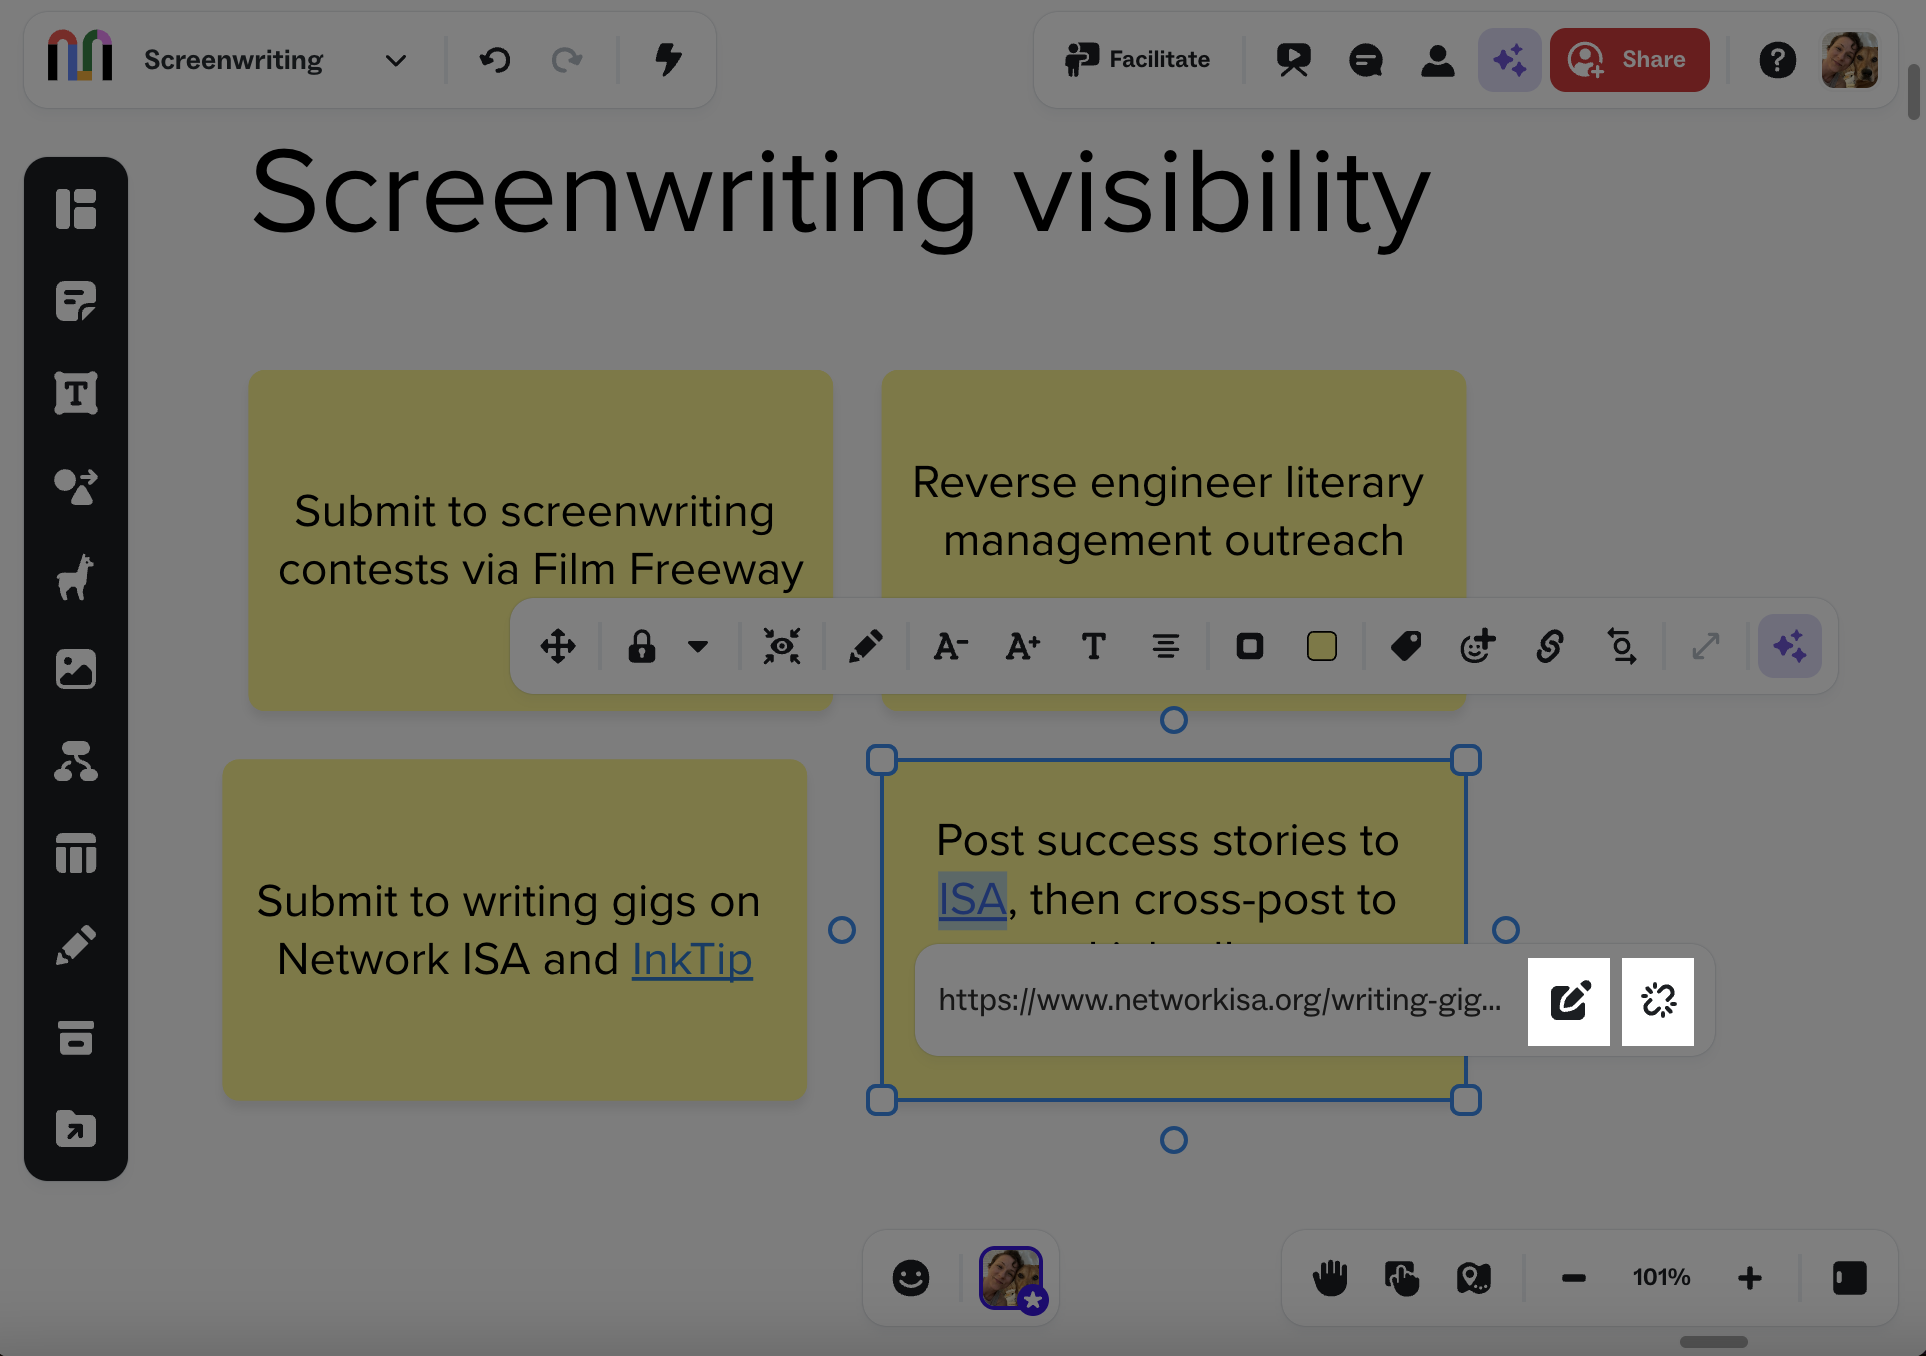Open the import file icon in sidebar
The image size is (1926, 1356).
coord(76,1130)
